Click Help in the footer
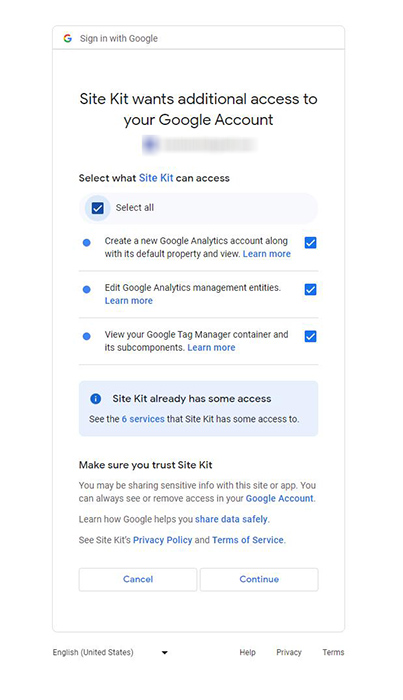The image size is (403, 700). (x=247, y=652)
